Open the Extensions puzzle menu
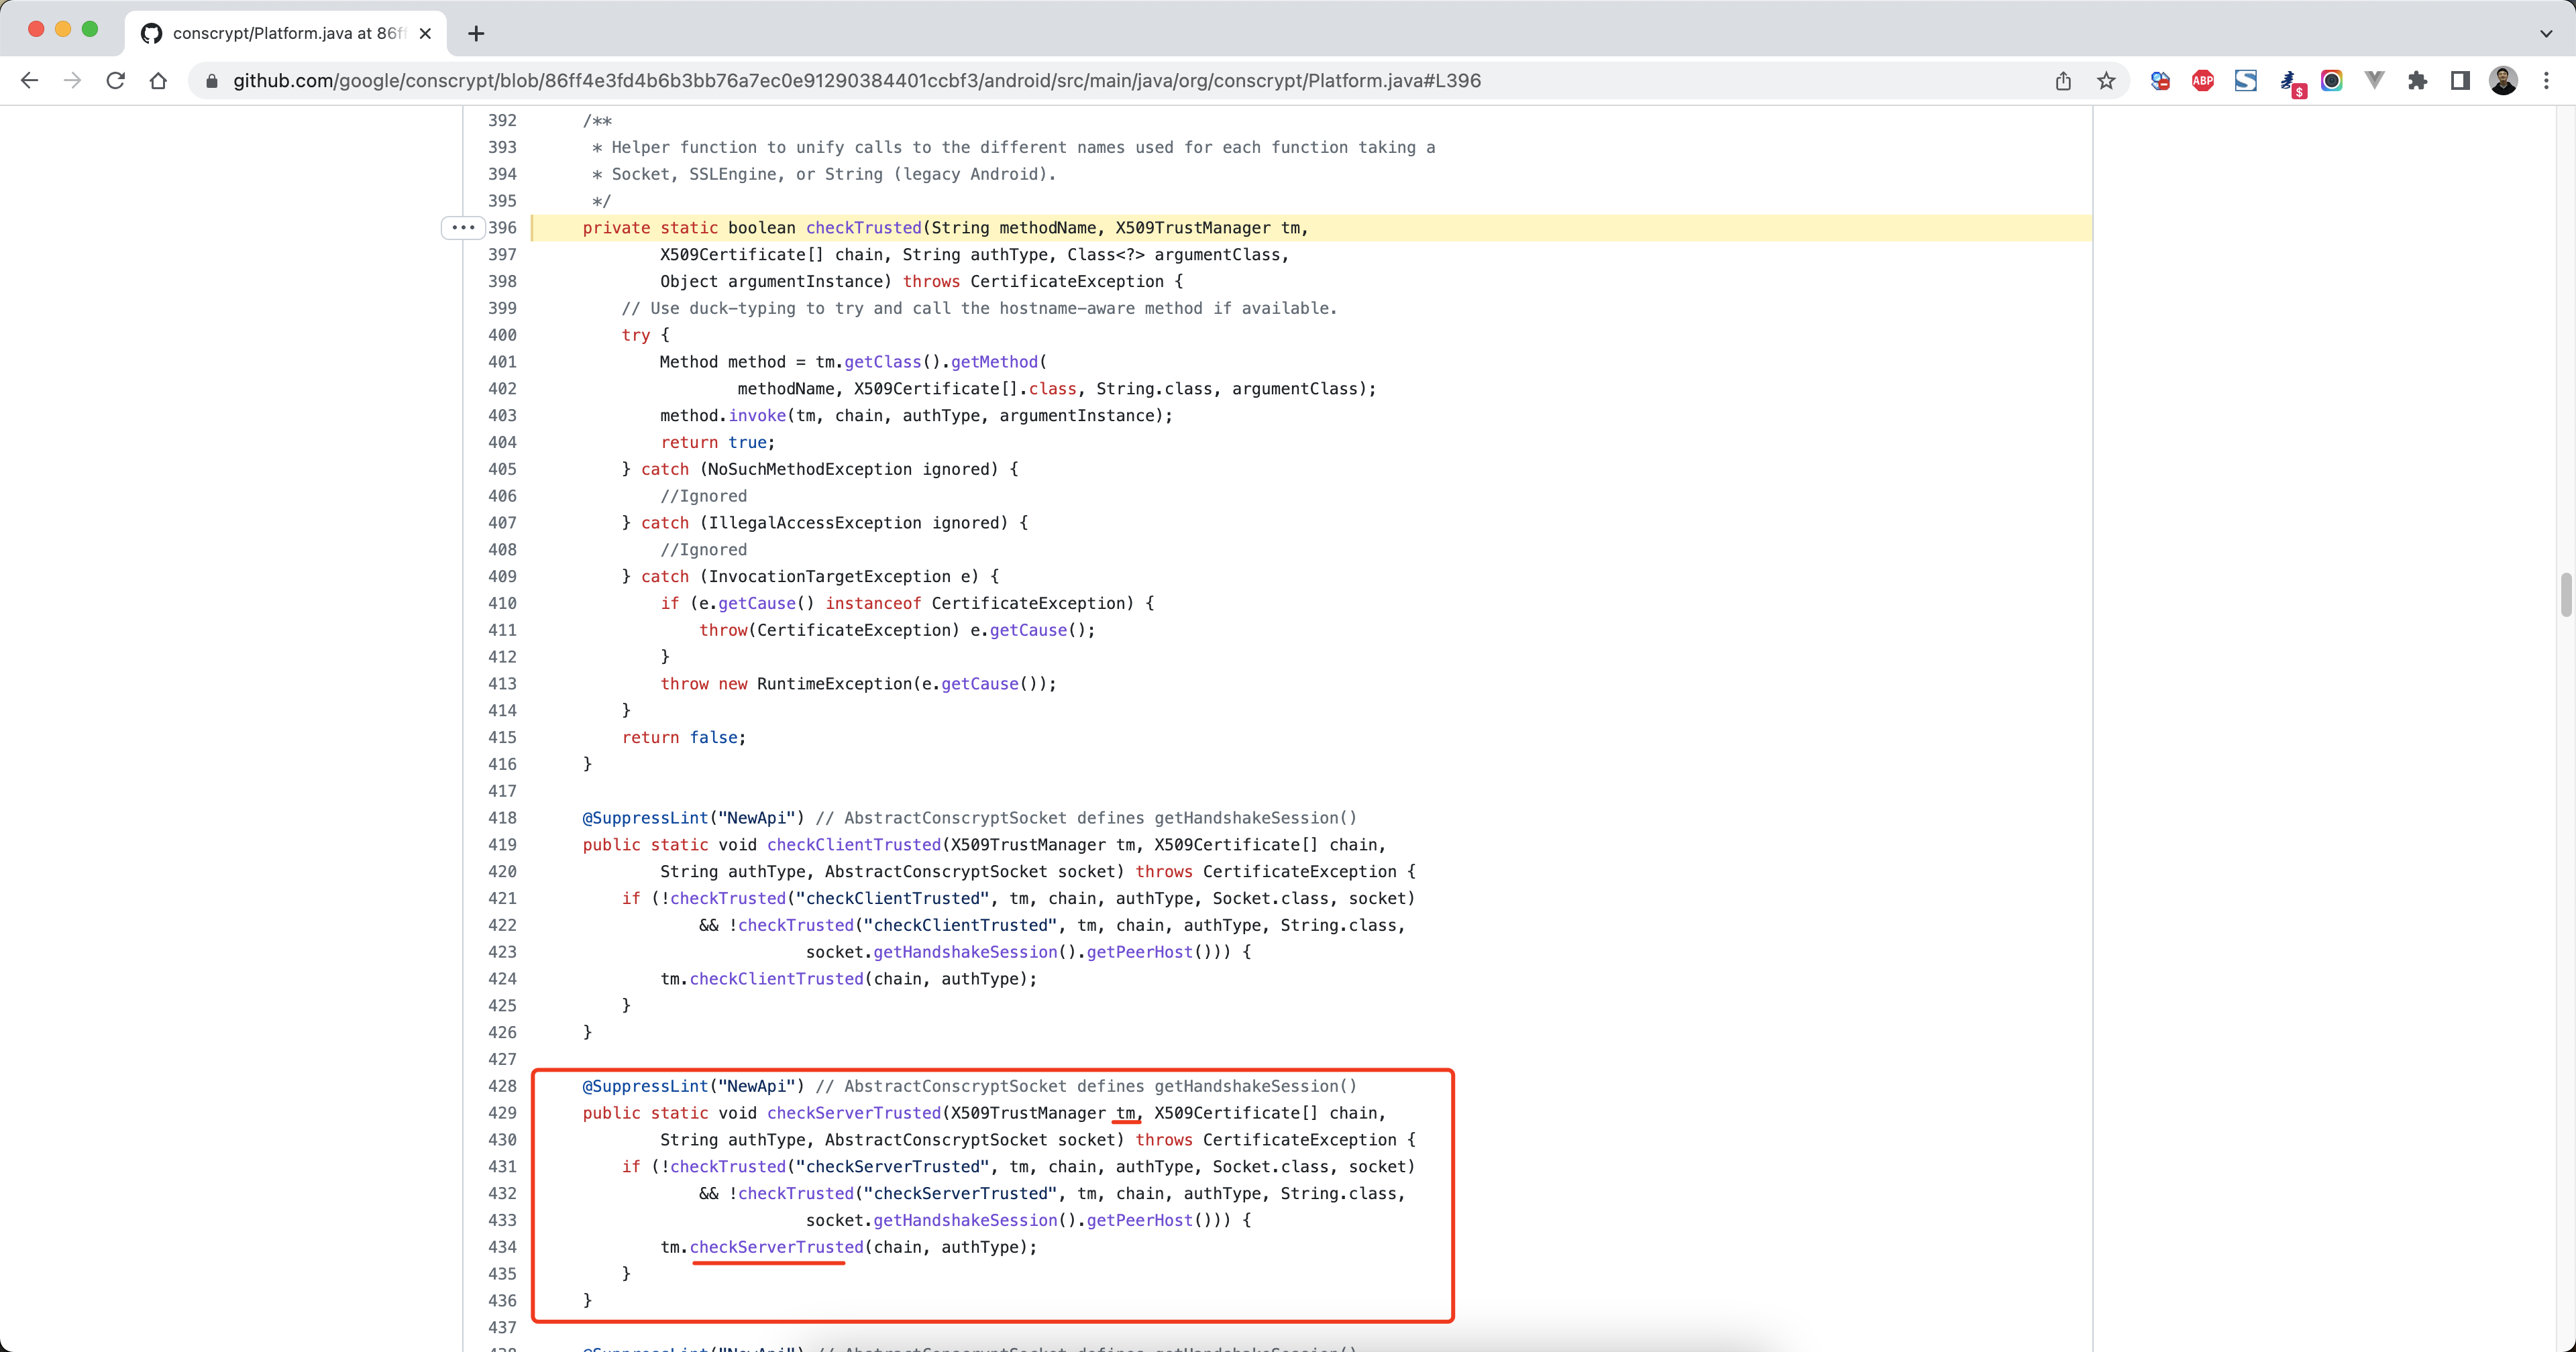 pos(2417,81)
